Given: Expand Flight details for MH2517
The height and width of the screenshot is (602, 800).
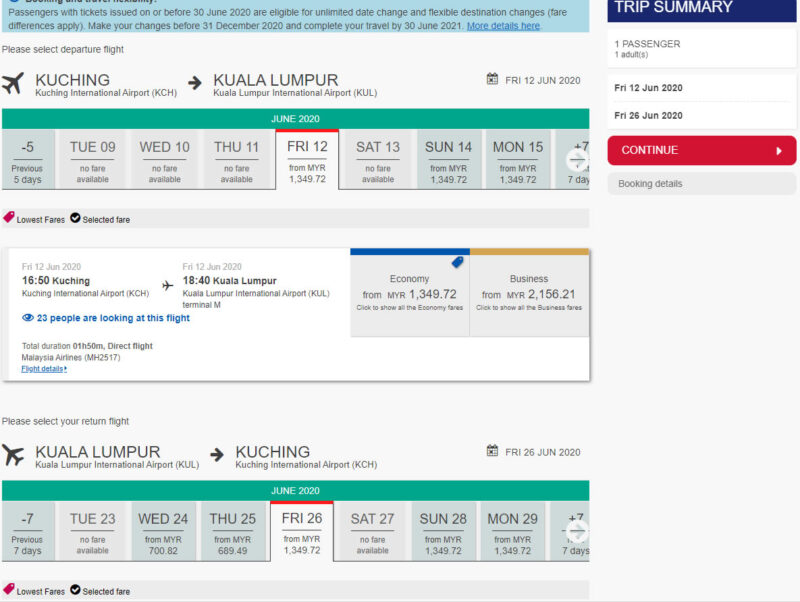Looking at the screenshot, I should click(44, 369).
